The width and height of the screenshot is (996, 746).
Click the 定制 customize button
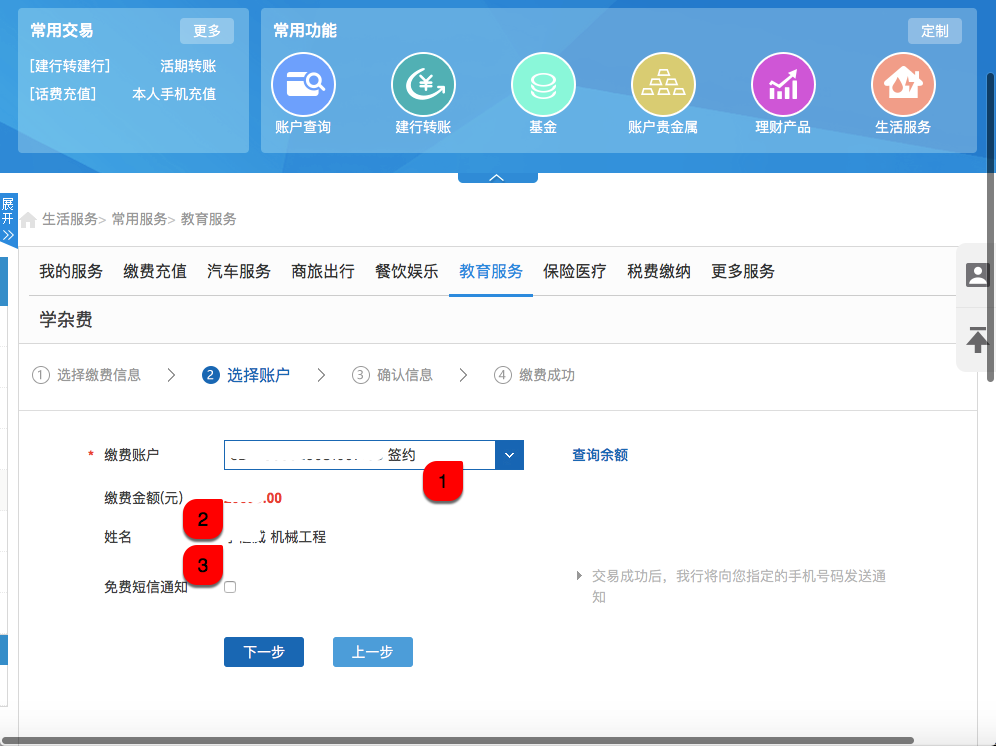click(x=934, y=31)
